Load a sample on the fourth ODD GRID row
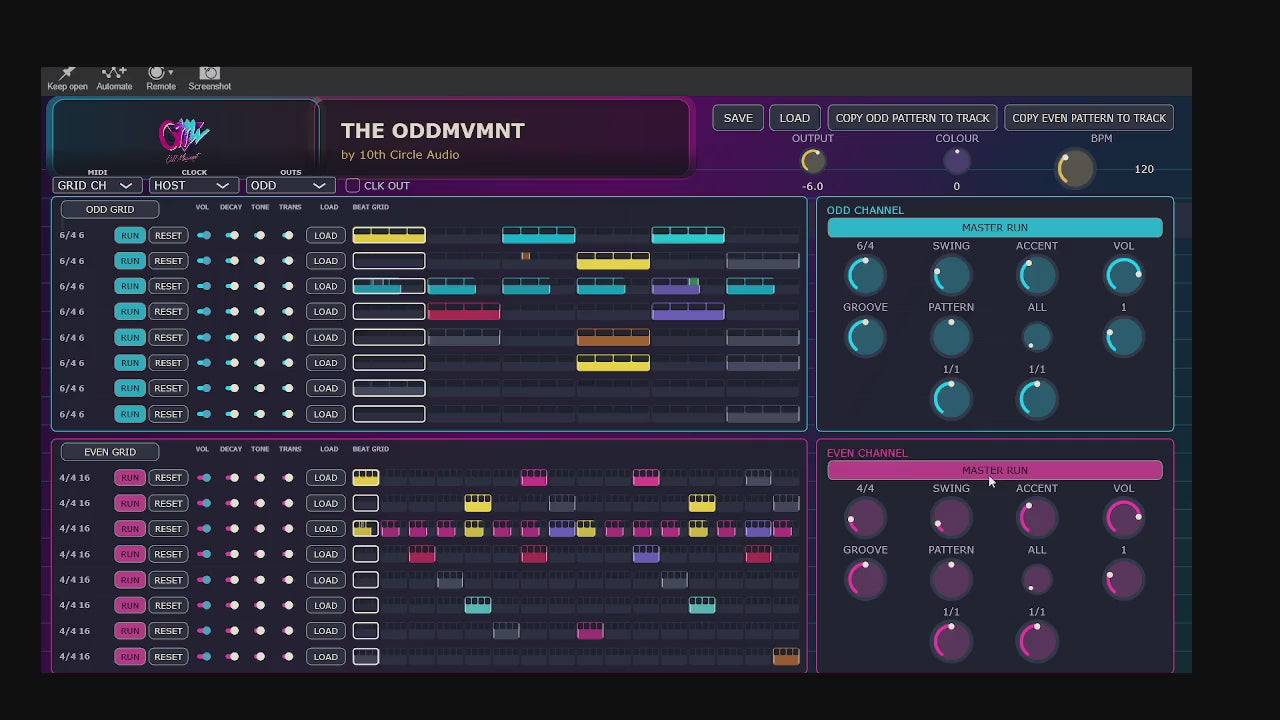The width and height of the screenshot is (1280, 720). tap(326, 312)
